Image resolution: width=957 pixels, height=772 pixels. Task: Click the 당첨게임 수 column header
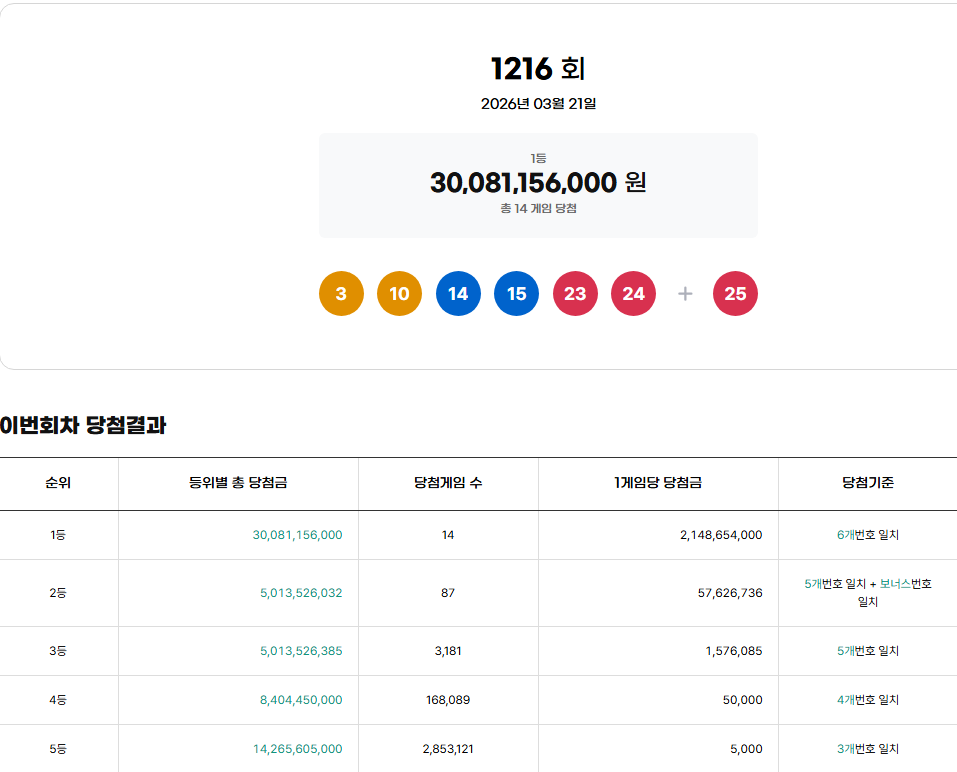click(448, 483)
